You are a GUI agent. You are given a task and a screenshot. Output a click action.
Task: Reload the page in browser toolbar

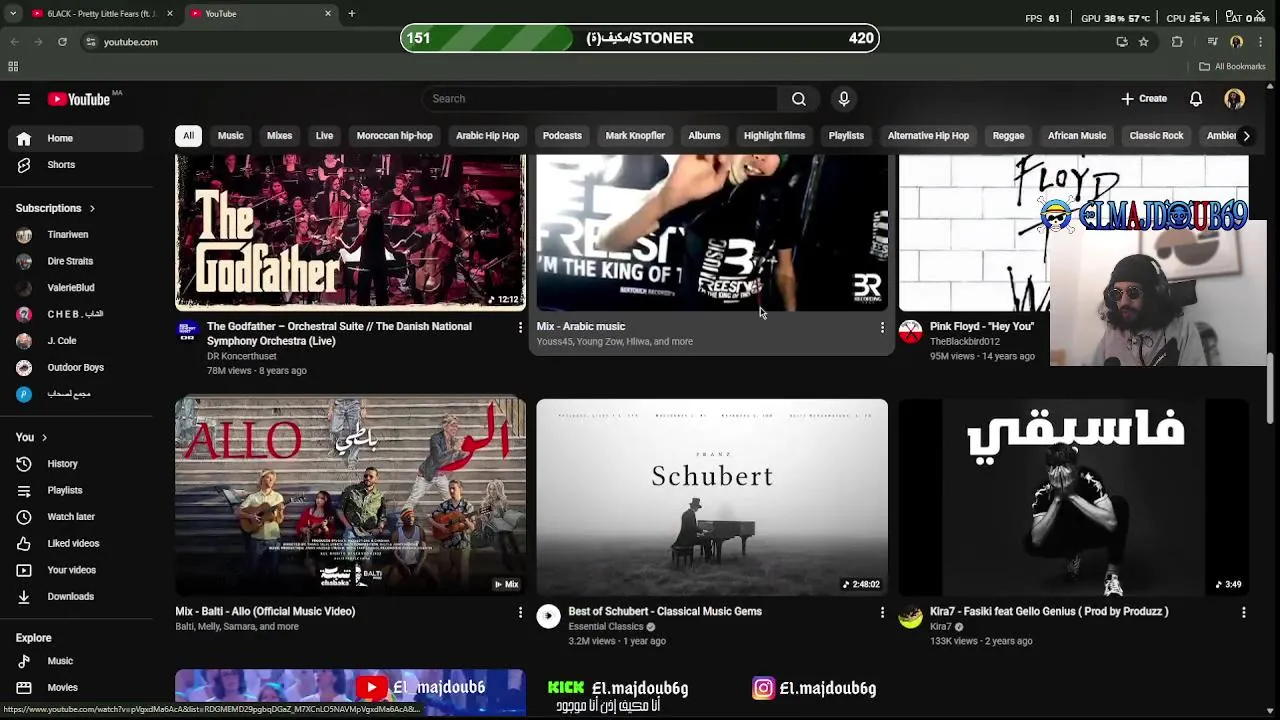coord(62,42)
